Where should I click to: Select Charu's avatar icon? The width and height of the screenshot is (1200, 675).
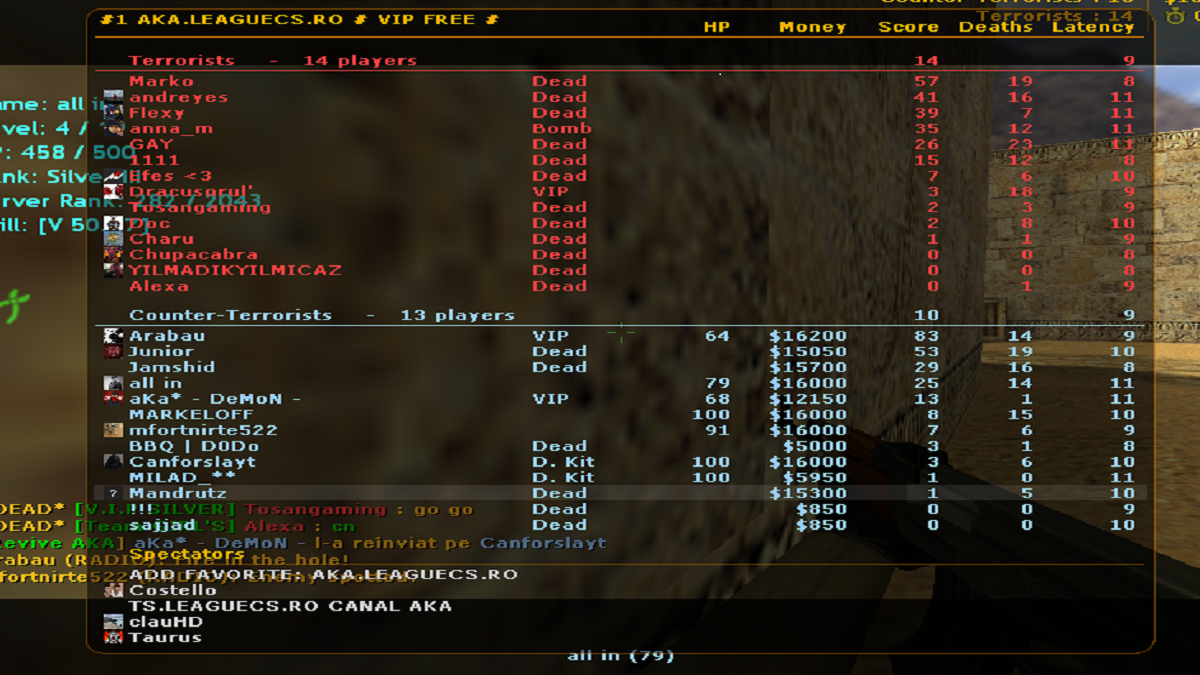[113, 239]
